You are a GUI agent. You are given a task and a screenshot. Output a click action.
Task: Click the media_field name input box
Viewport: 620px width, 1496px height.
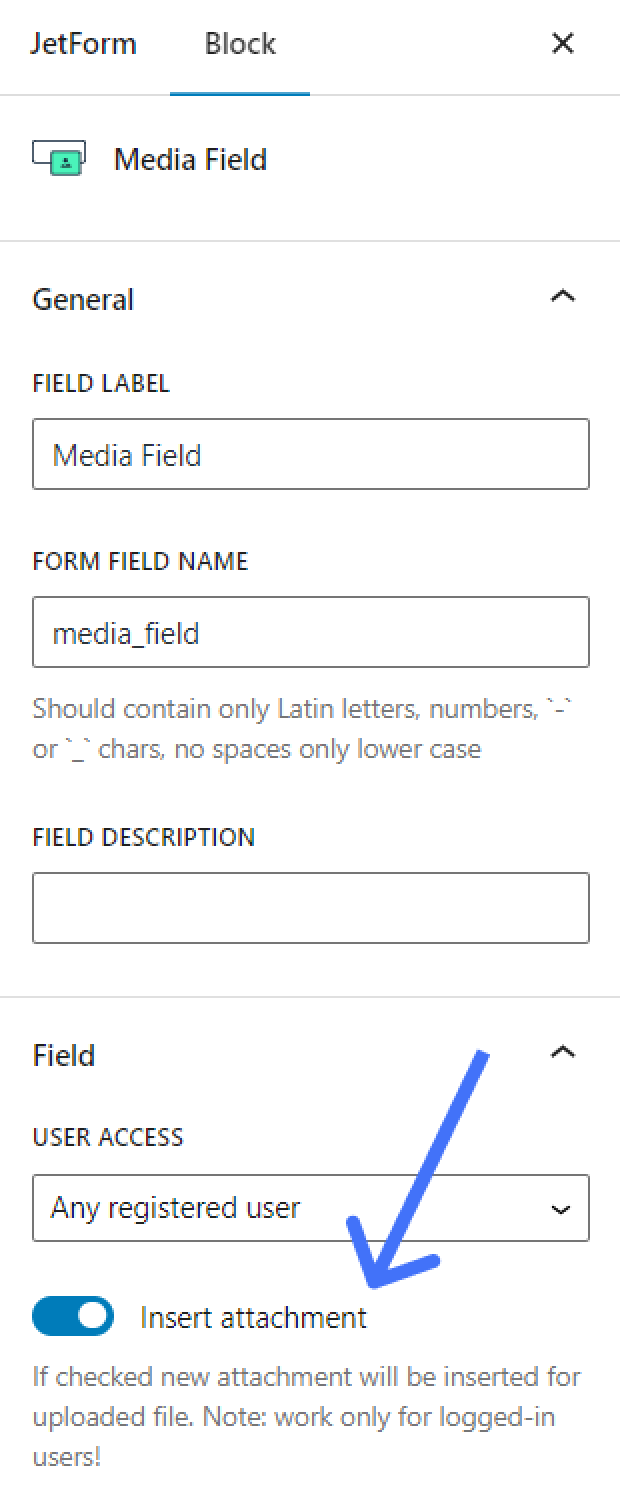(311, 632)
